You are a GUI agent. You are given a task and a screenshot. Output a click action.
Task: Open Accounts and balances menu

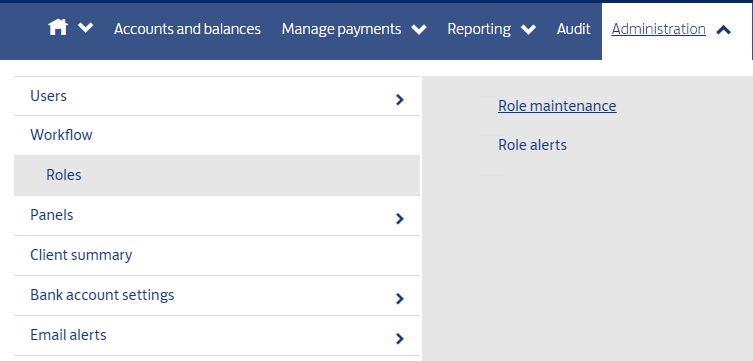(187, 29)
